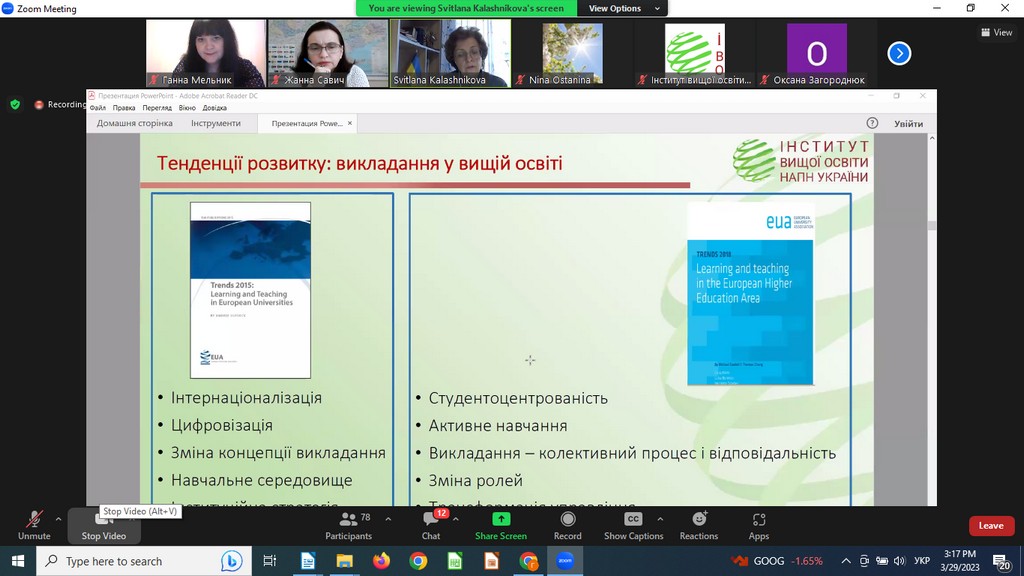The height and width of the screenshot is (576, 1024).
Task: Show next participants with blue arrow
Action: (899, 54)
